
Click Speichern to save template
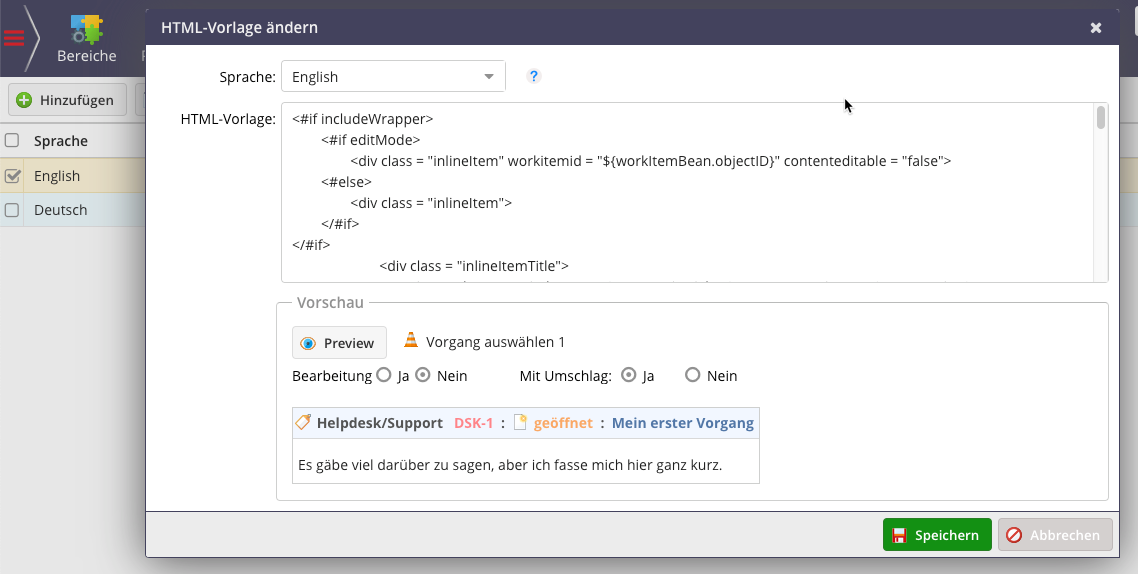pos(937,535)
